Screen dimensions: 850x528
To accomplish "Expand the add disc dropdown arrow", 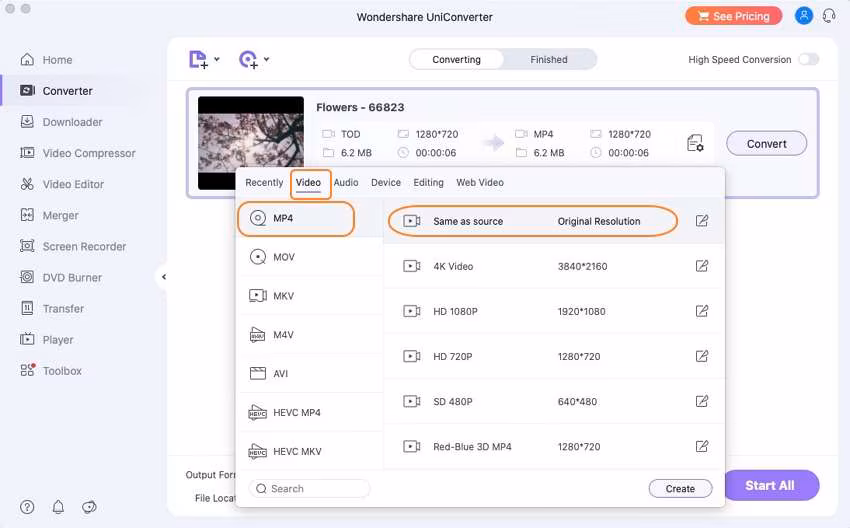I will (x=267, y=59).
